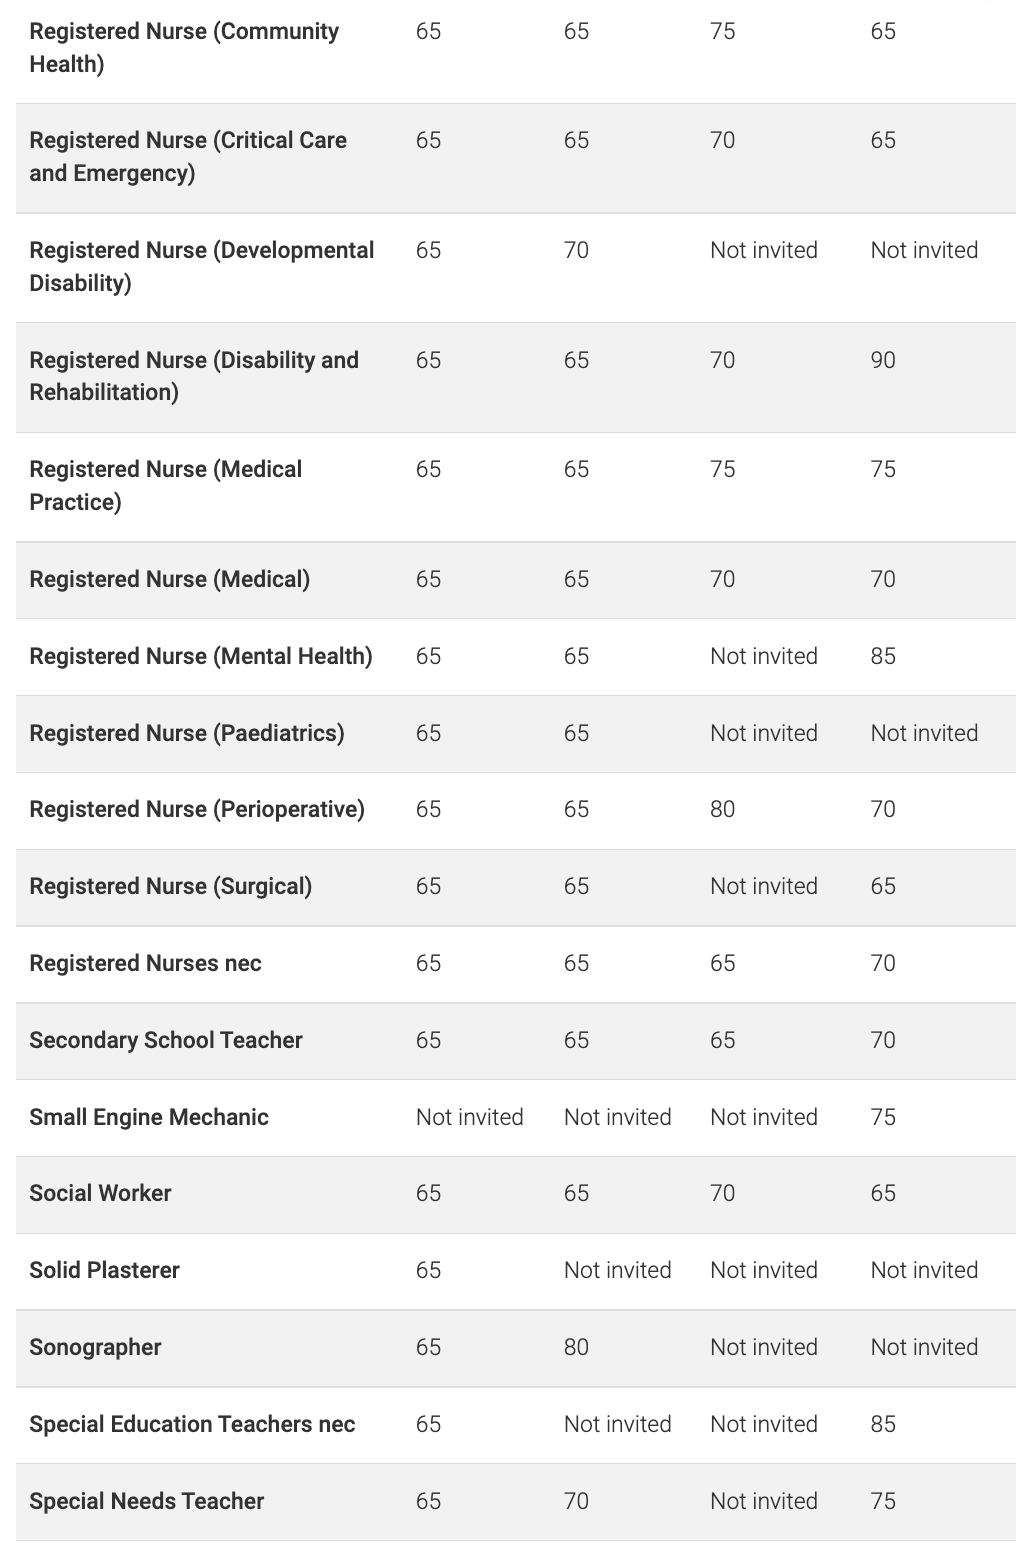
Task: Select the Secondary School Teacher row title
Action: pos(166,1041)
